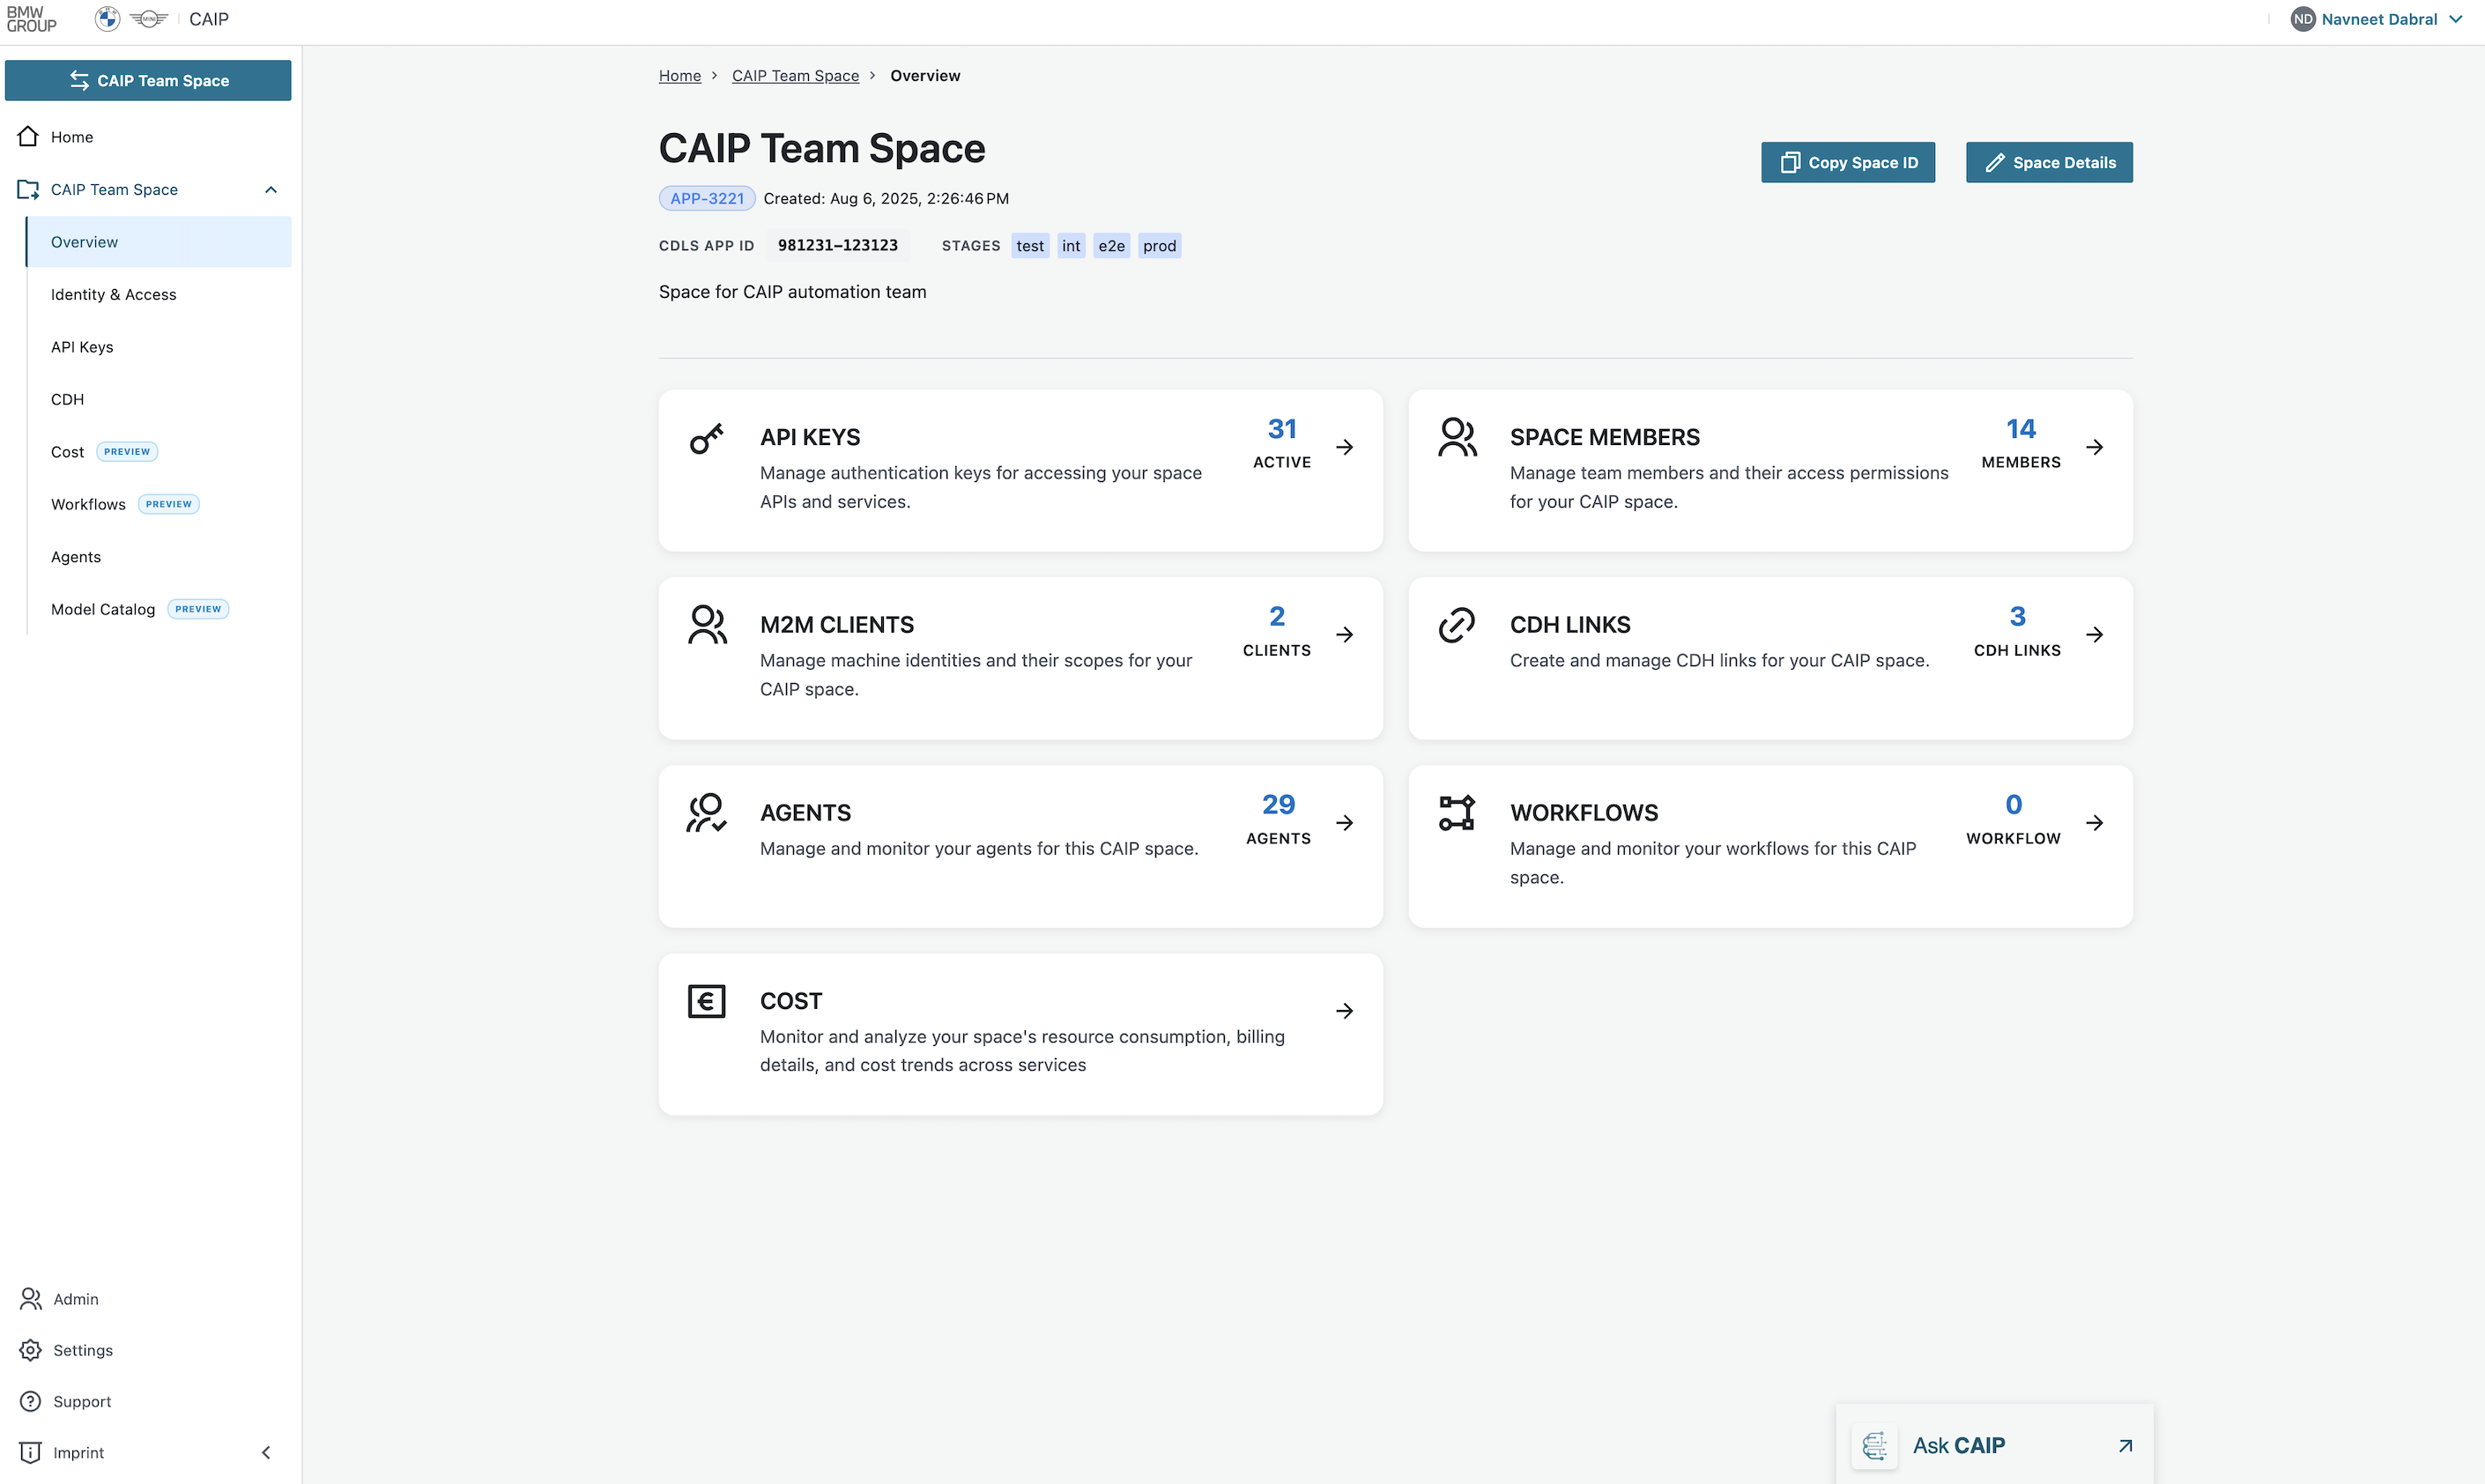
Task: Click the Ask CAIP assistant icon
Action: click(1875, 1445)
